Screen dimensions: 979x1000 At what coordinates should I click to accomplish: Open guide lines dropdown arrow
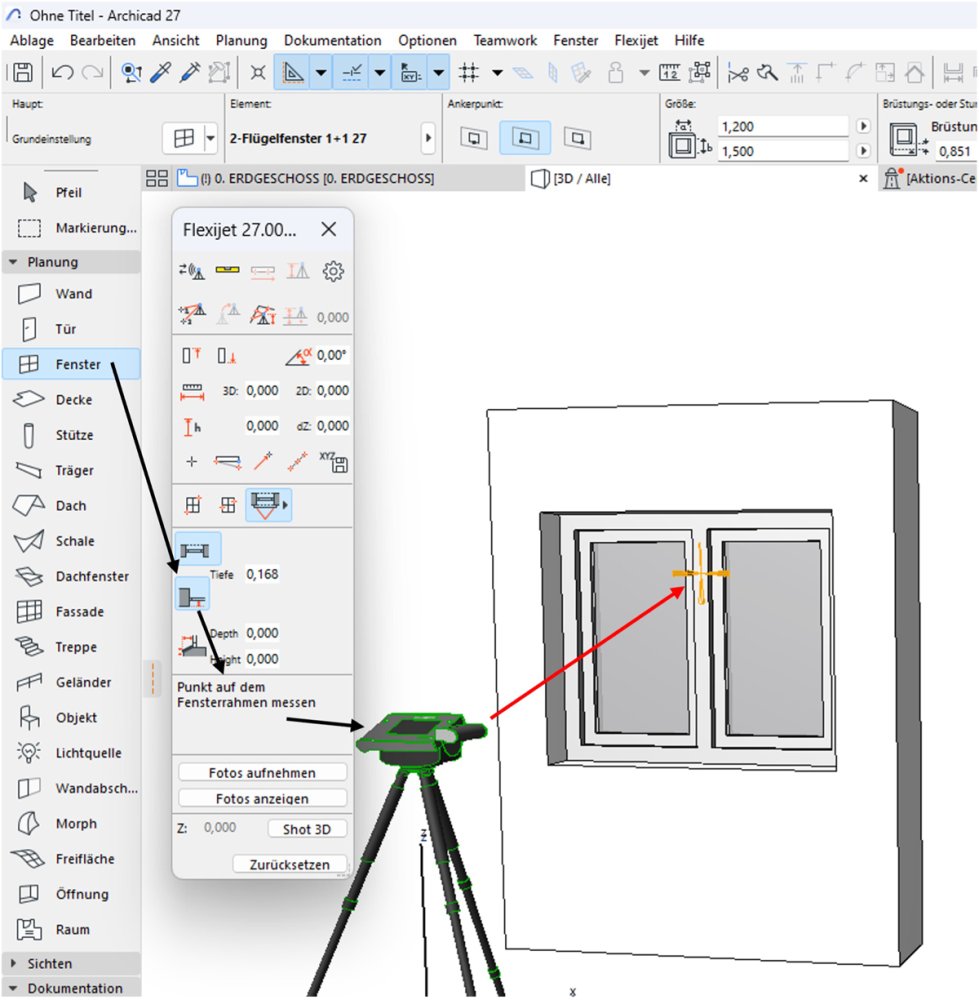pyautogui.click(x=321, y=72)
